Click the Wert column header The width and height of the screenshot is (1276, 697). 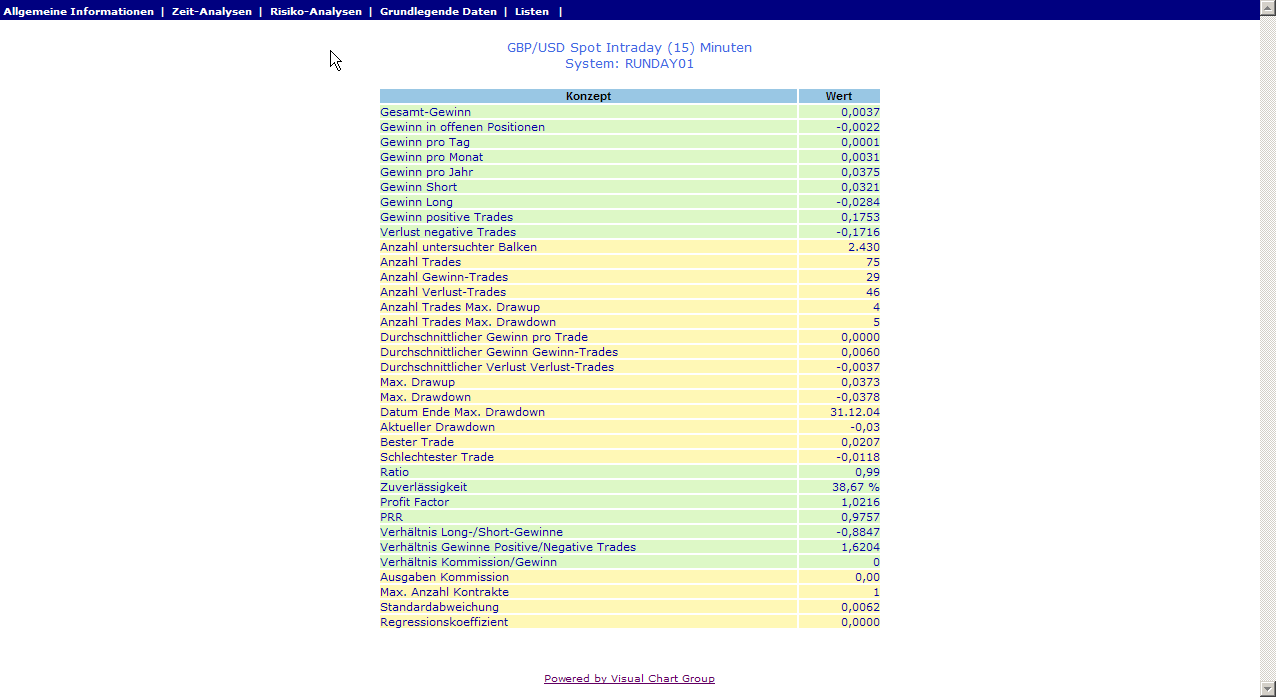838,96
